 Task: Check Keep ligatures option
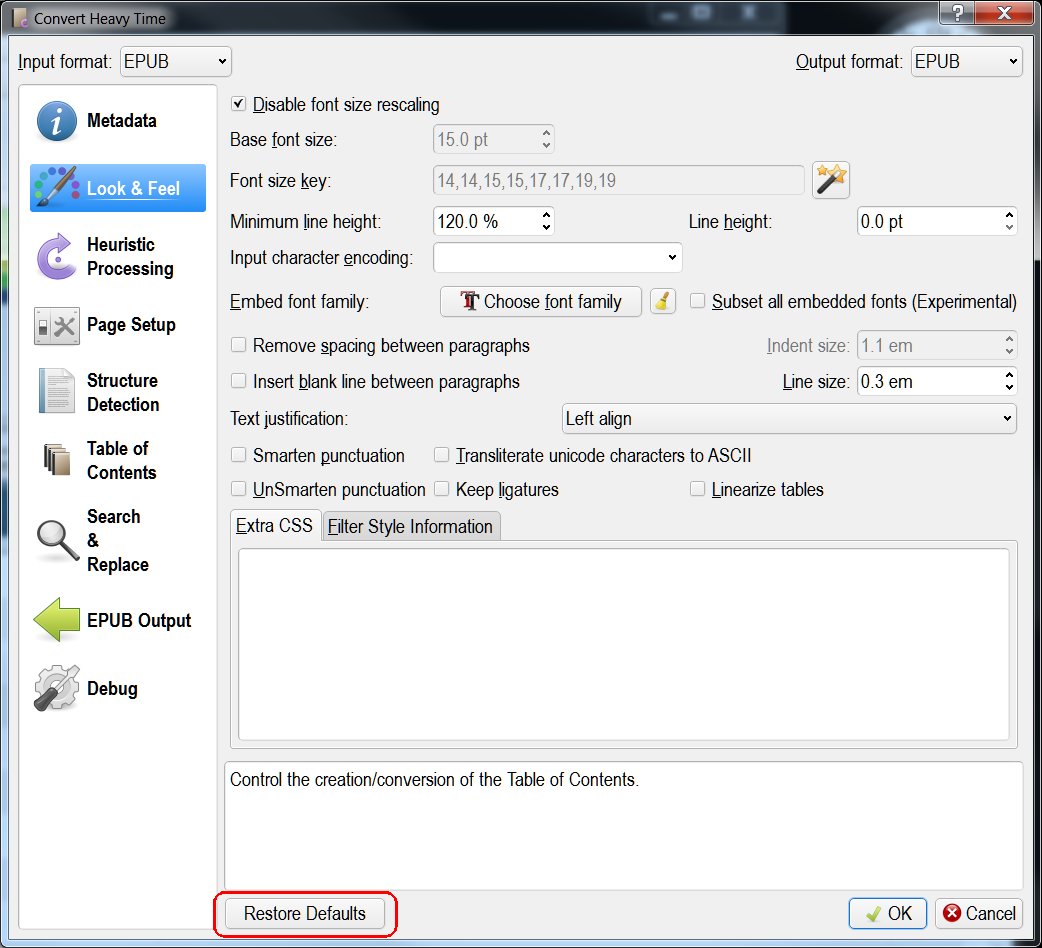click(441, 489)
